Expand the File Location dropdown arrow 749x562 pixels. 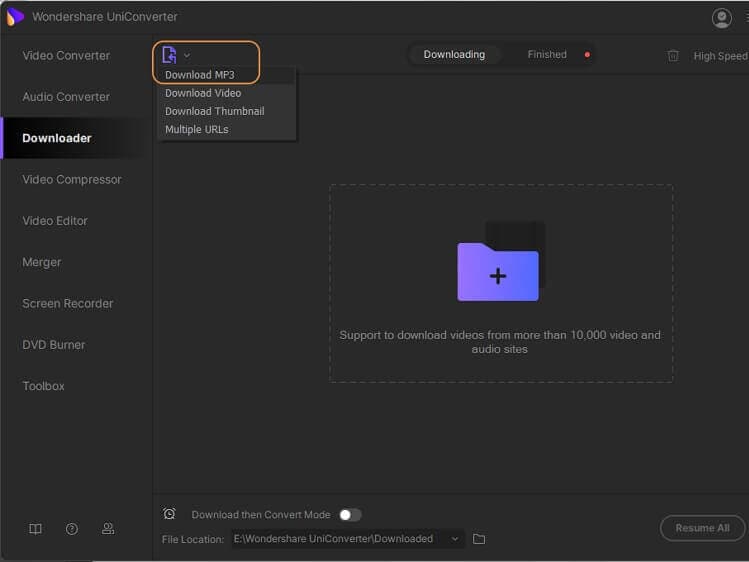(455, 539)
